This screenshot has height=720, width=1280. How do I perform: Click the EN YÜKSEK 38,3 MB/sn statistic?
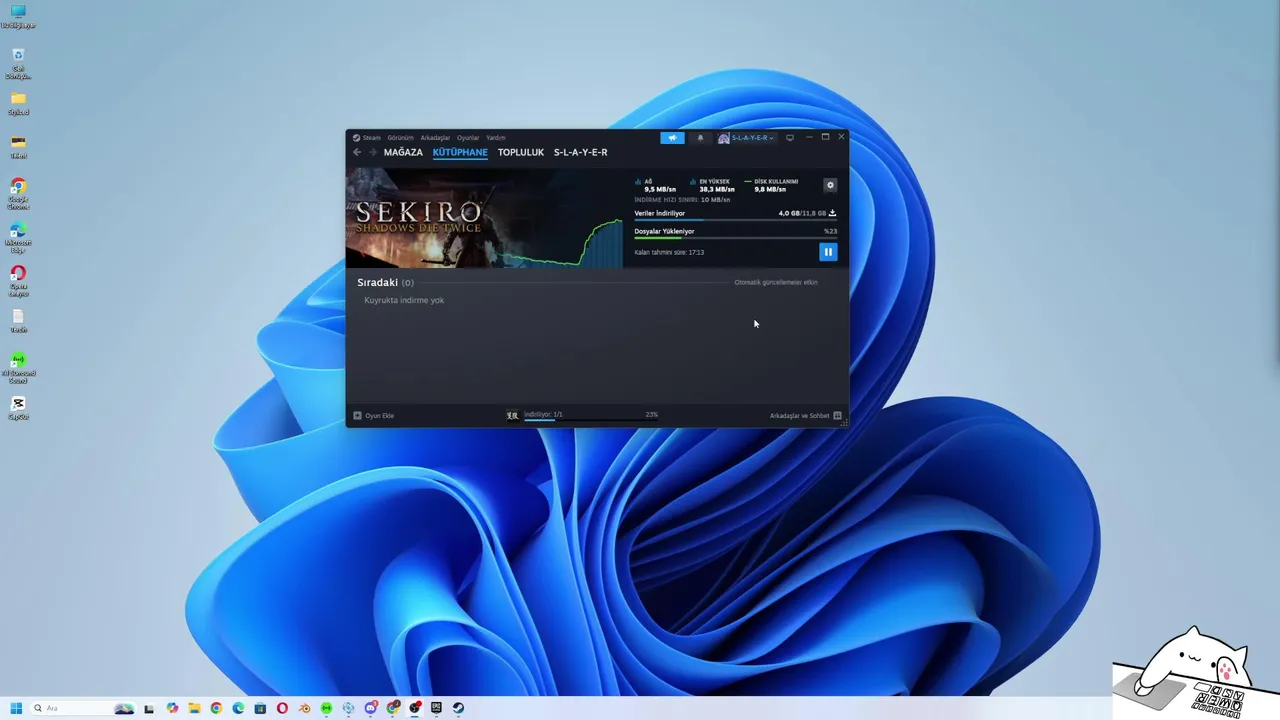[713, 185]
